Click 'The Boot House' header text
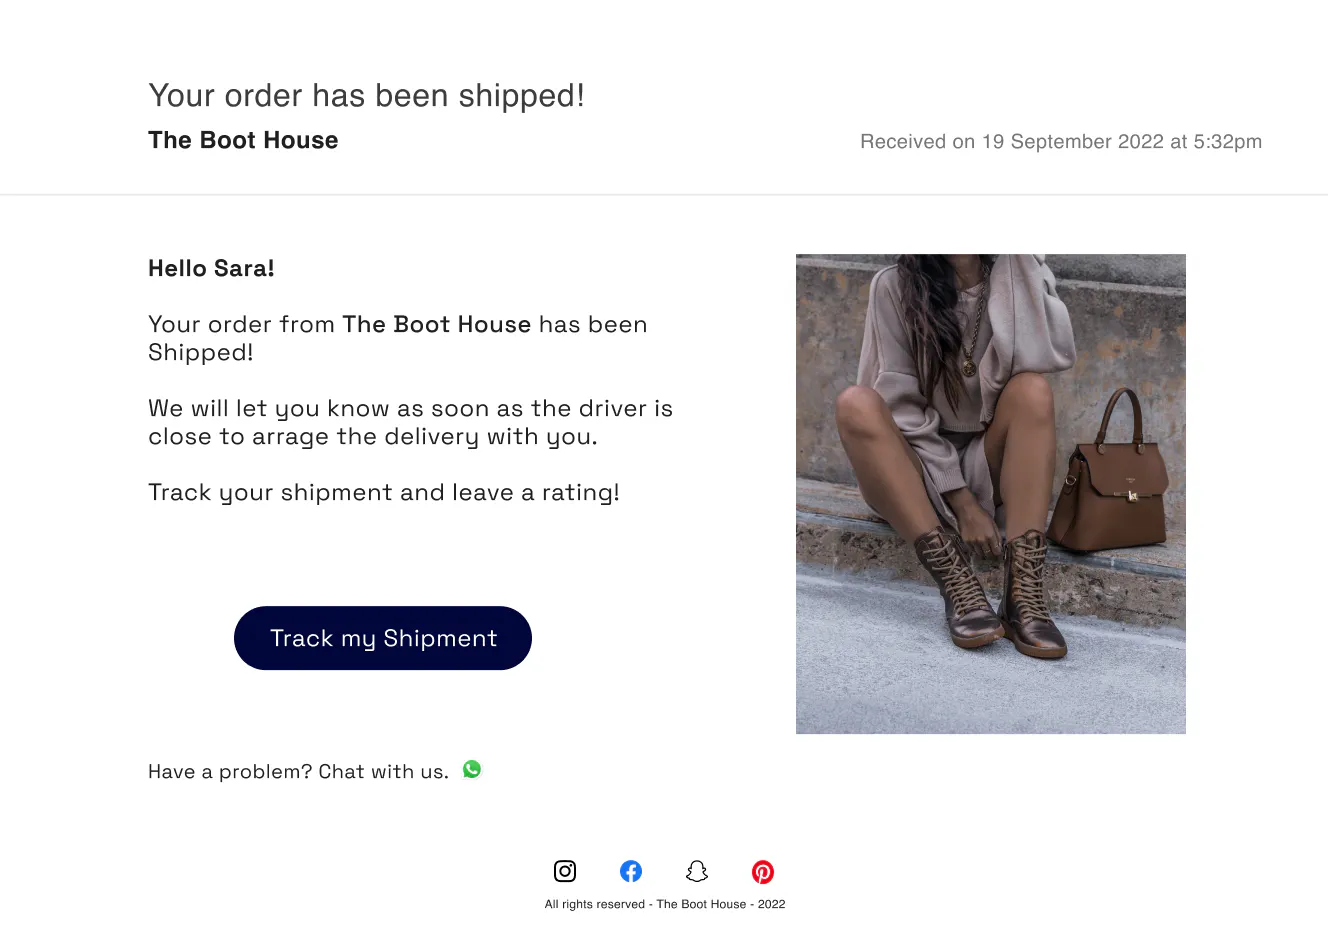The image size is (1328, 945). (243, 140)
